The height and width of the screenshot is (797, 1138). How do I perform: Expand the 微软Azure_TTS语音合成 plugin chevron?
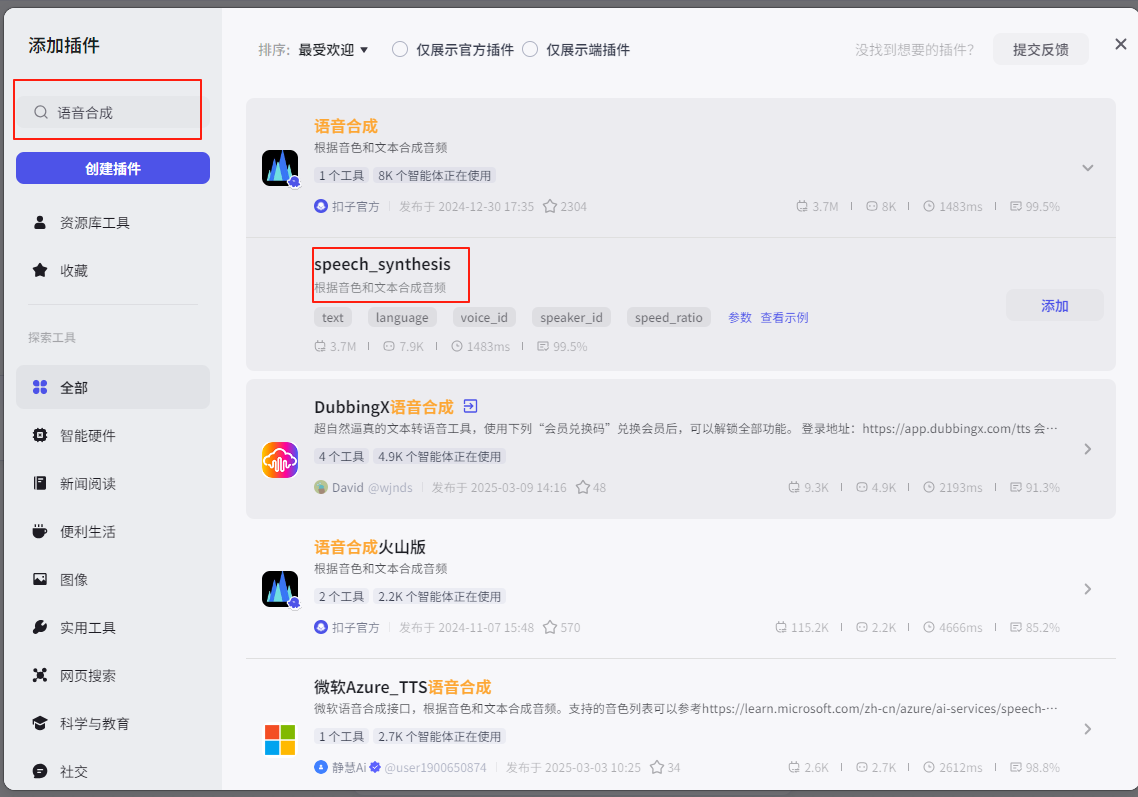coord(1087,729)
